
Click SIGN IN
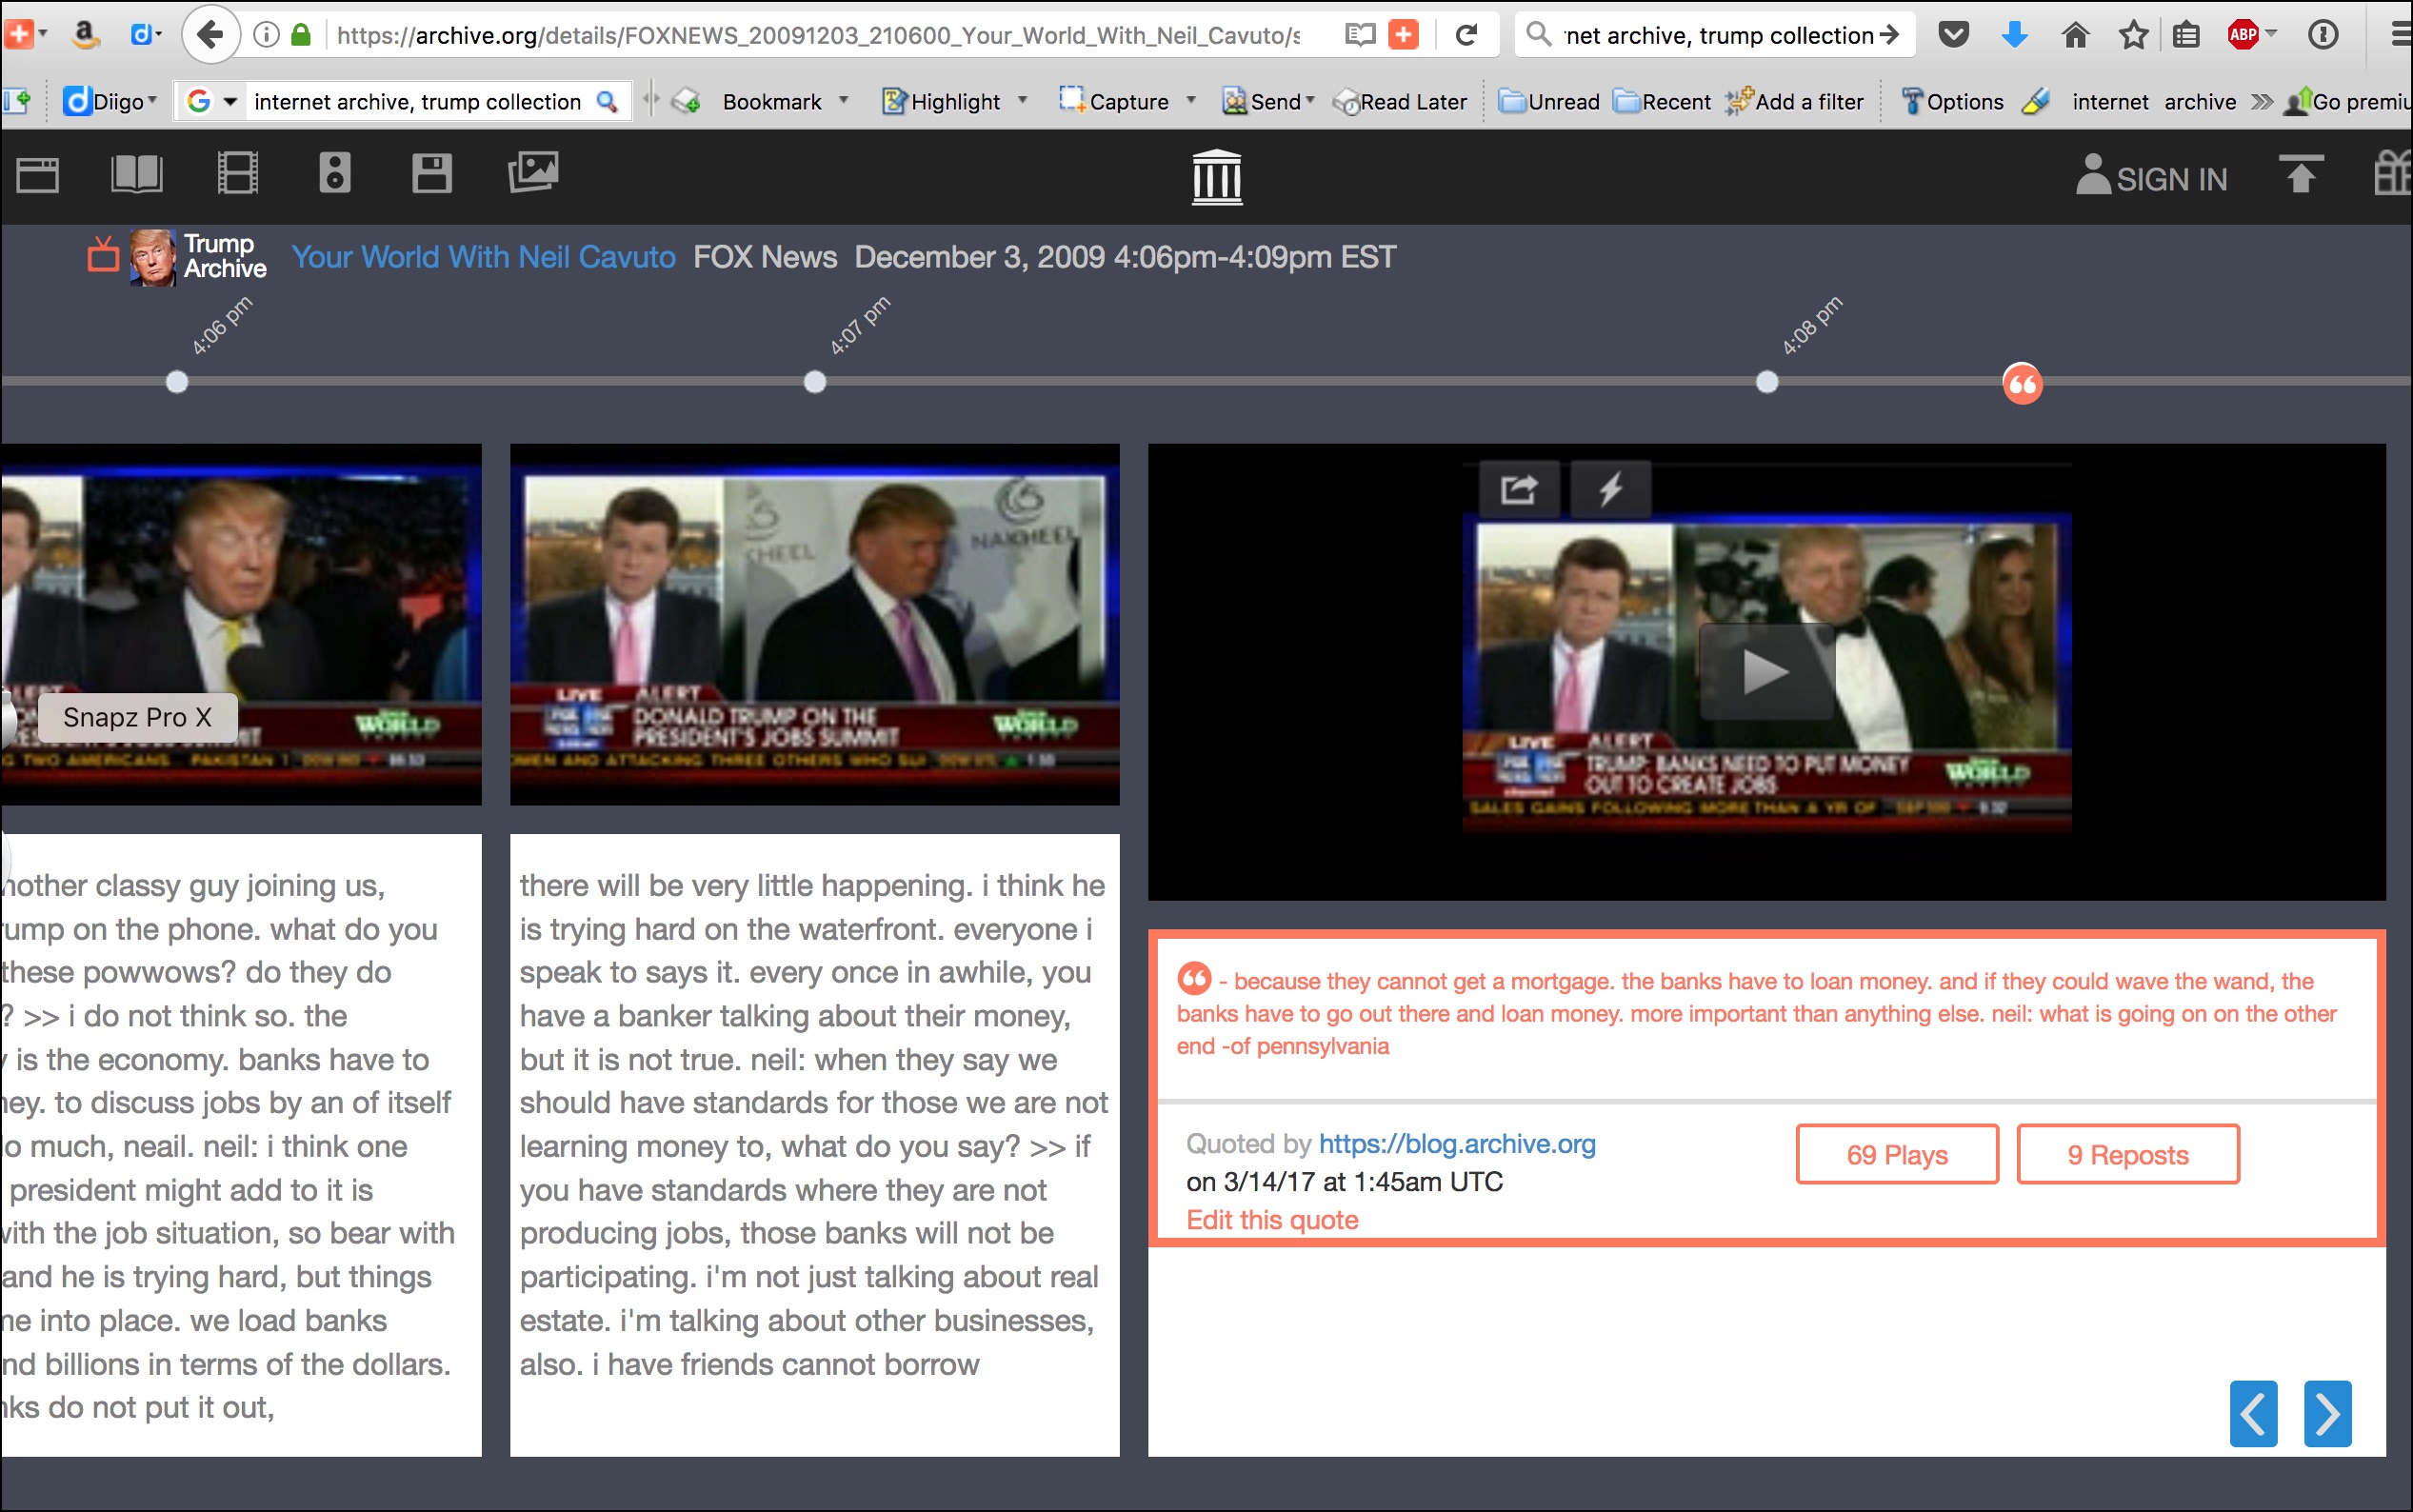click(2151, 177)
